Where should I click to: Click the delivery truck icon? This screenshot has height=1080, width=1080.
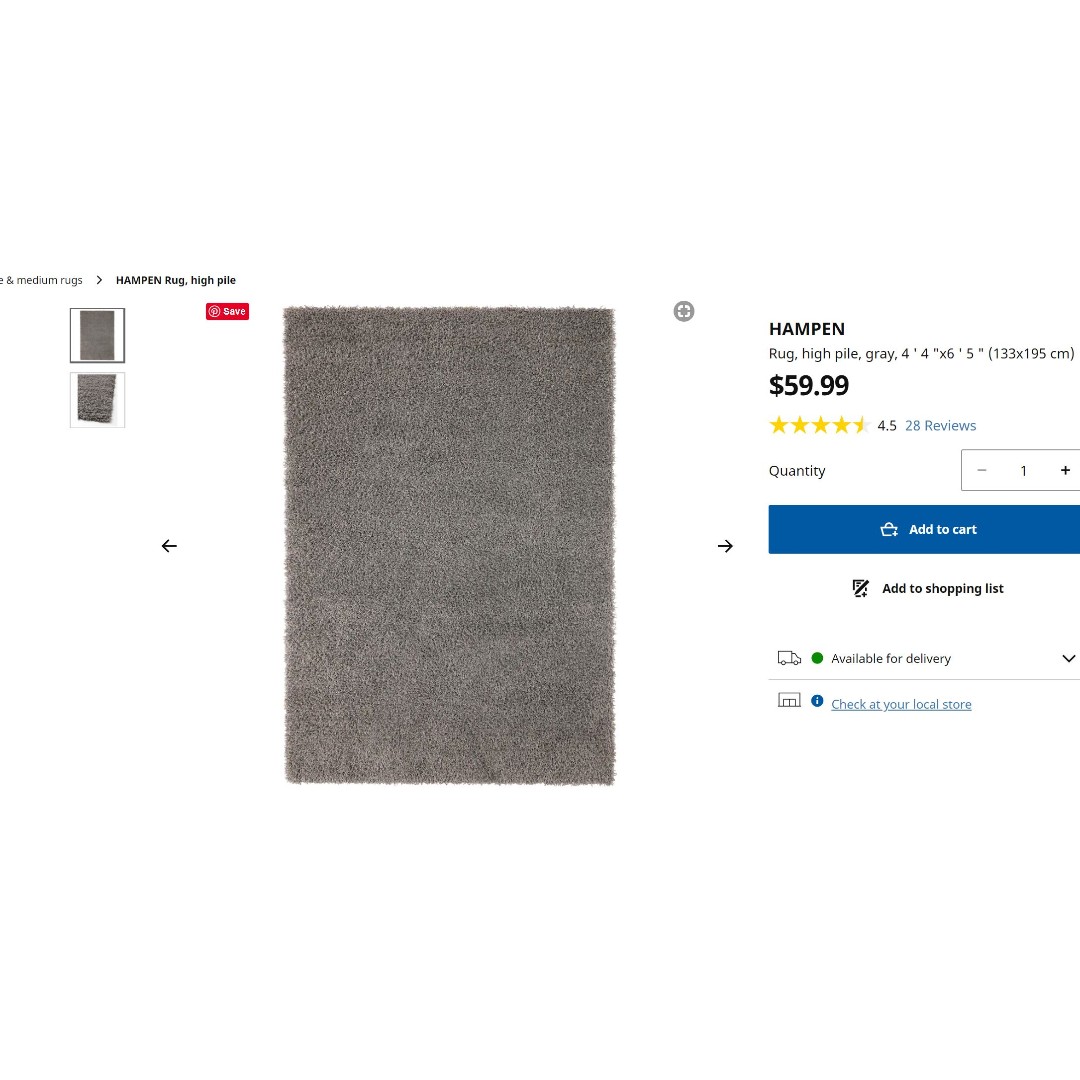[x=789, y=658]
